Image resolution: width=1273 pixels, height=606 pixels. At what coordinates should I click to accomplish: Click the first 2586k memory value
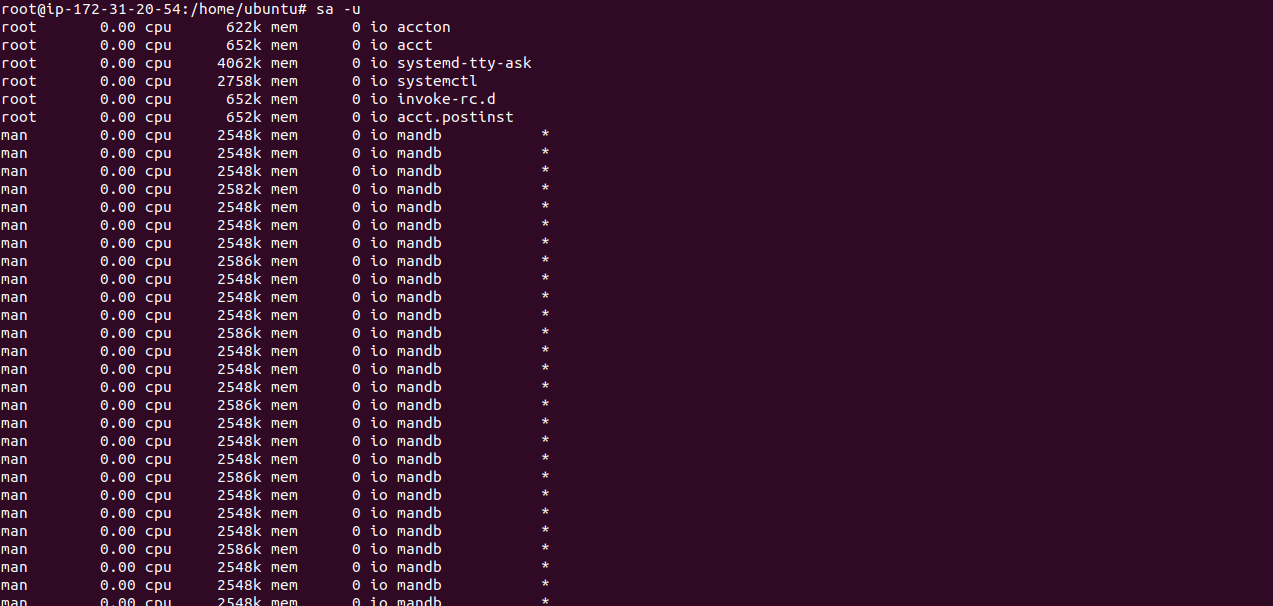[239, 261]
